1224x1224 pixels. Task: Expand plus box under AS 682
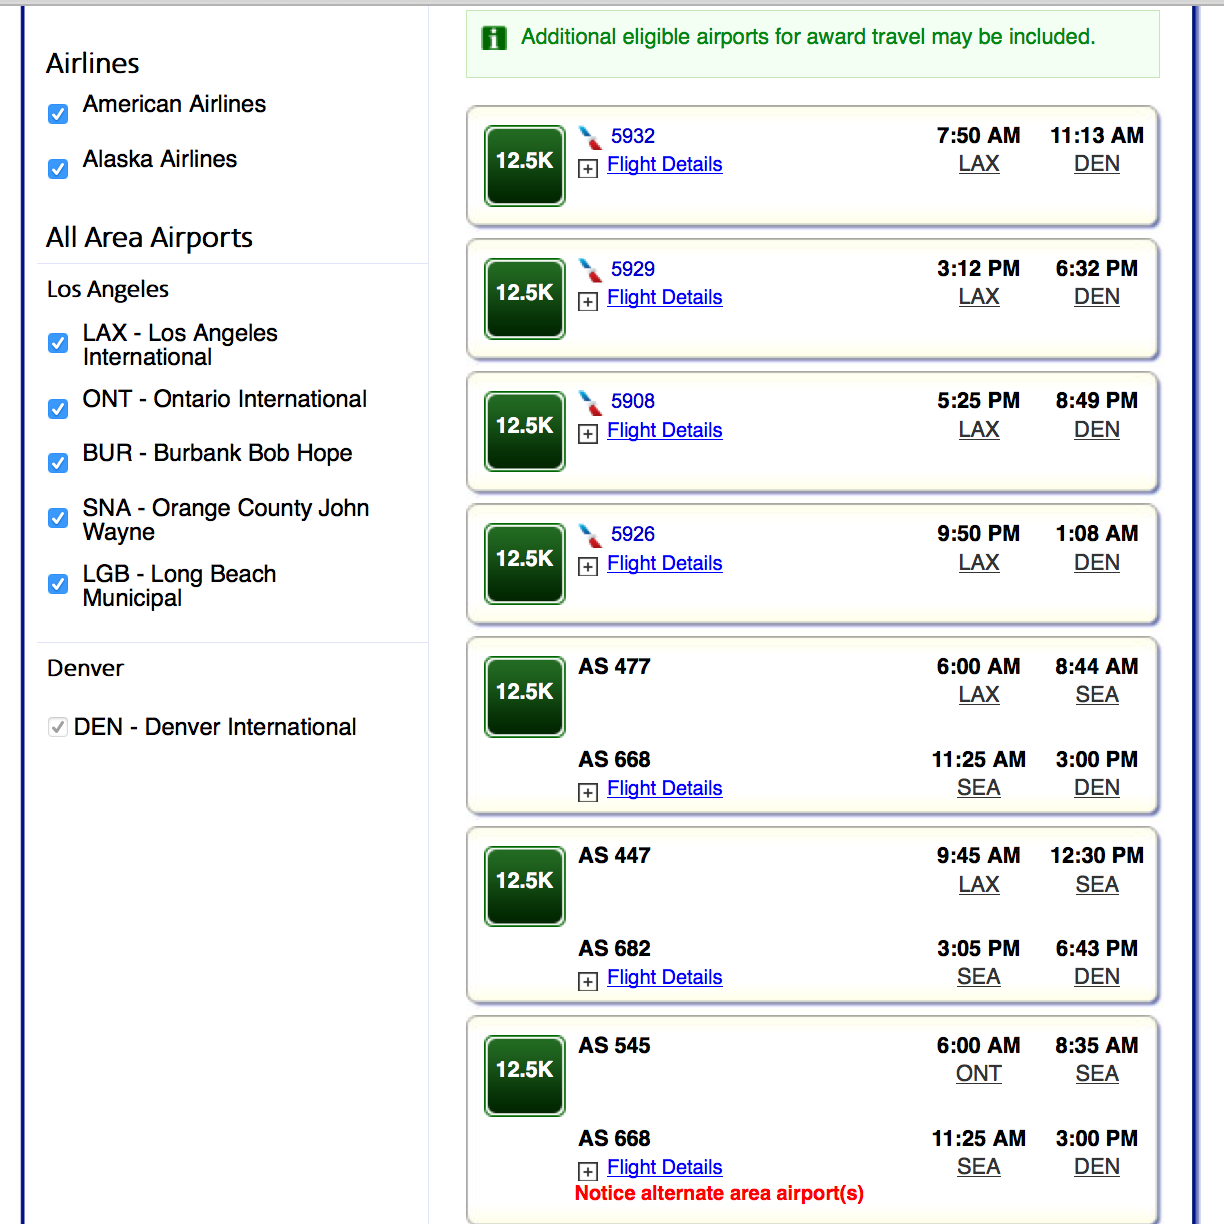(x=588, y=982)
